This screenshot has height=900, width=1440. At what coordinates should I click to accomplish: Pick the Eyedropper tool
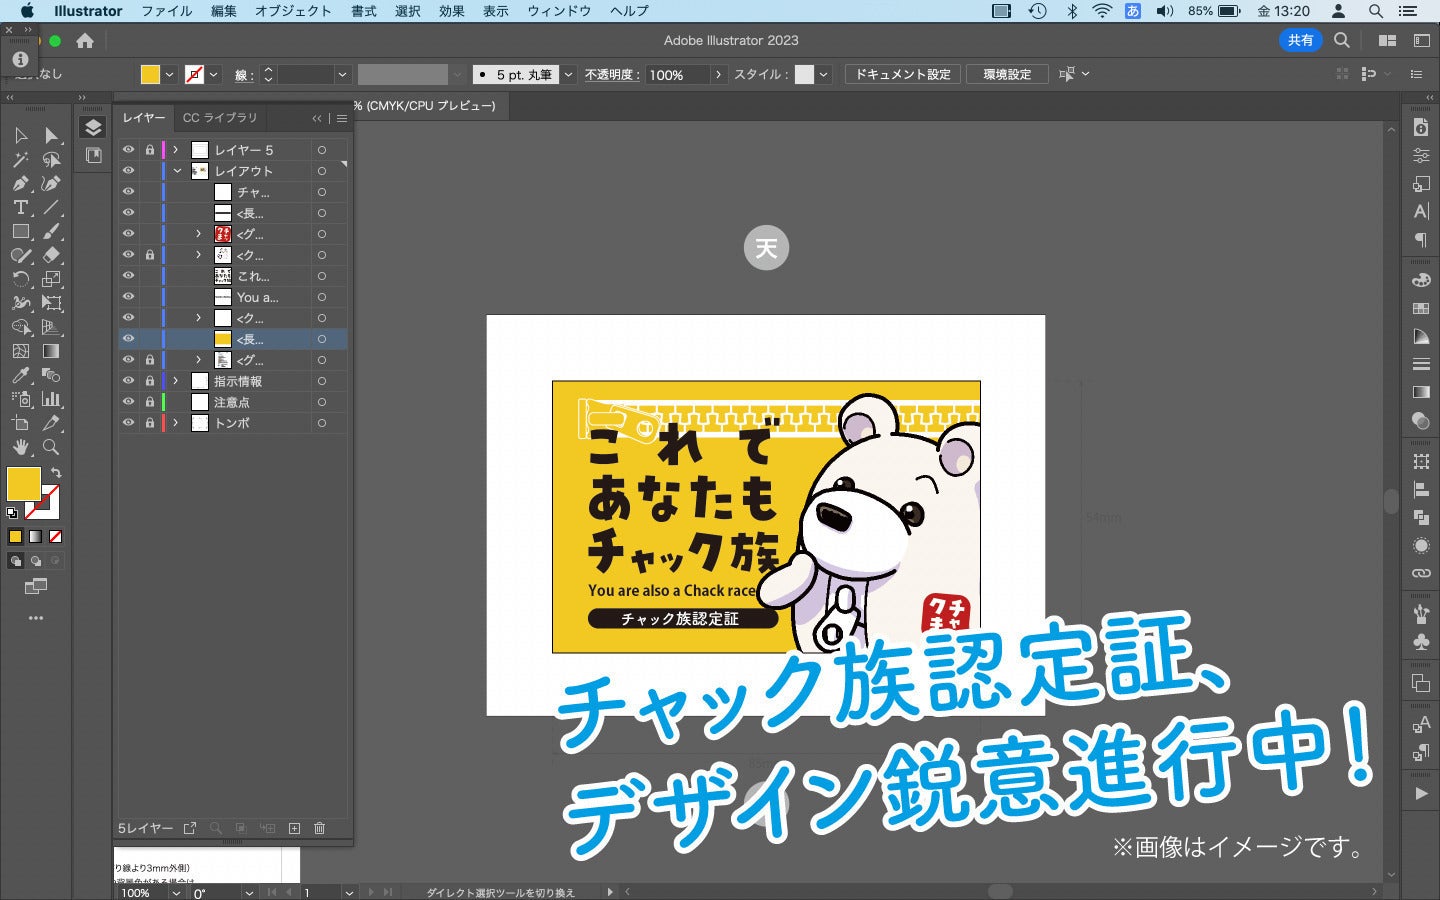[x=20, y=376]
